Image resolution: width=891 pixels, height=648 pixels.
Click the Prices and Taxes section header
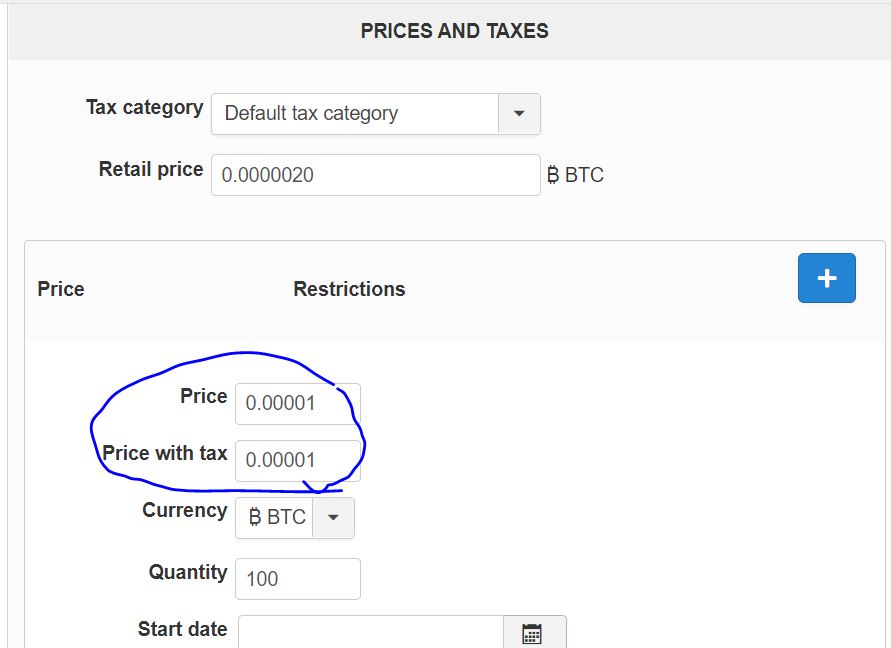coord(455,31)
